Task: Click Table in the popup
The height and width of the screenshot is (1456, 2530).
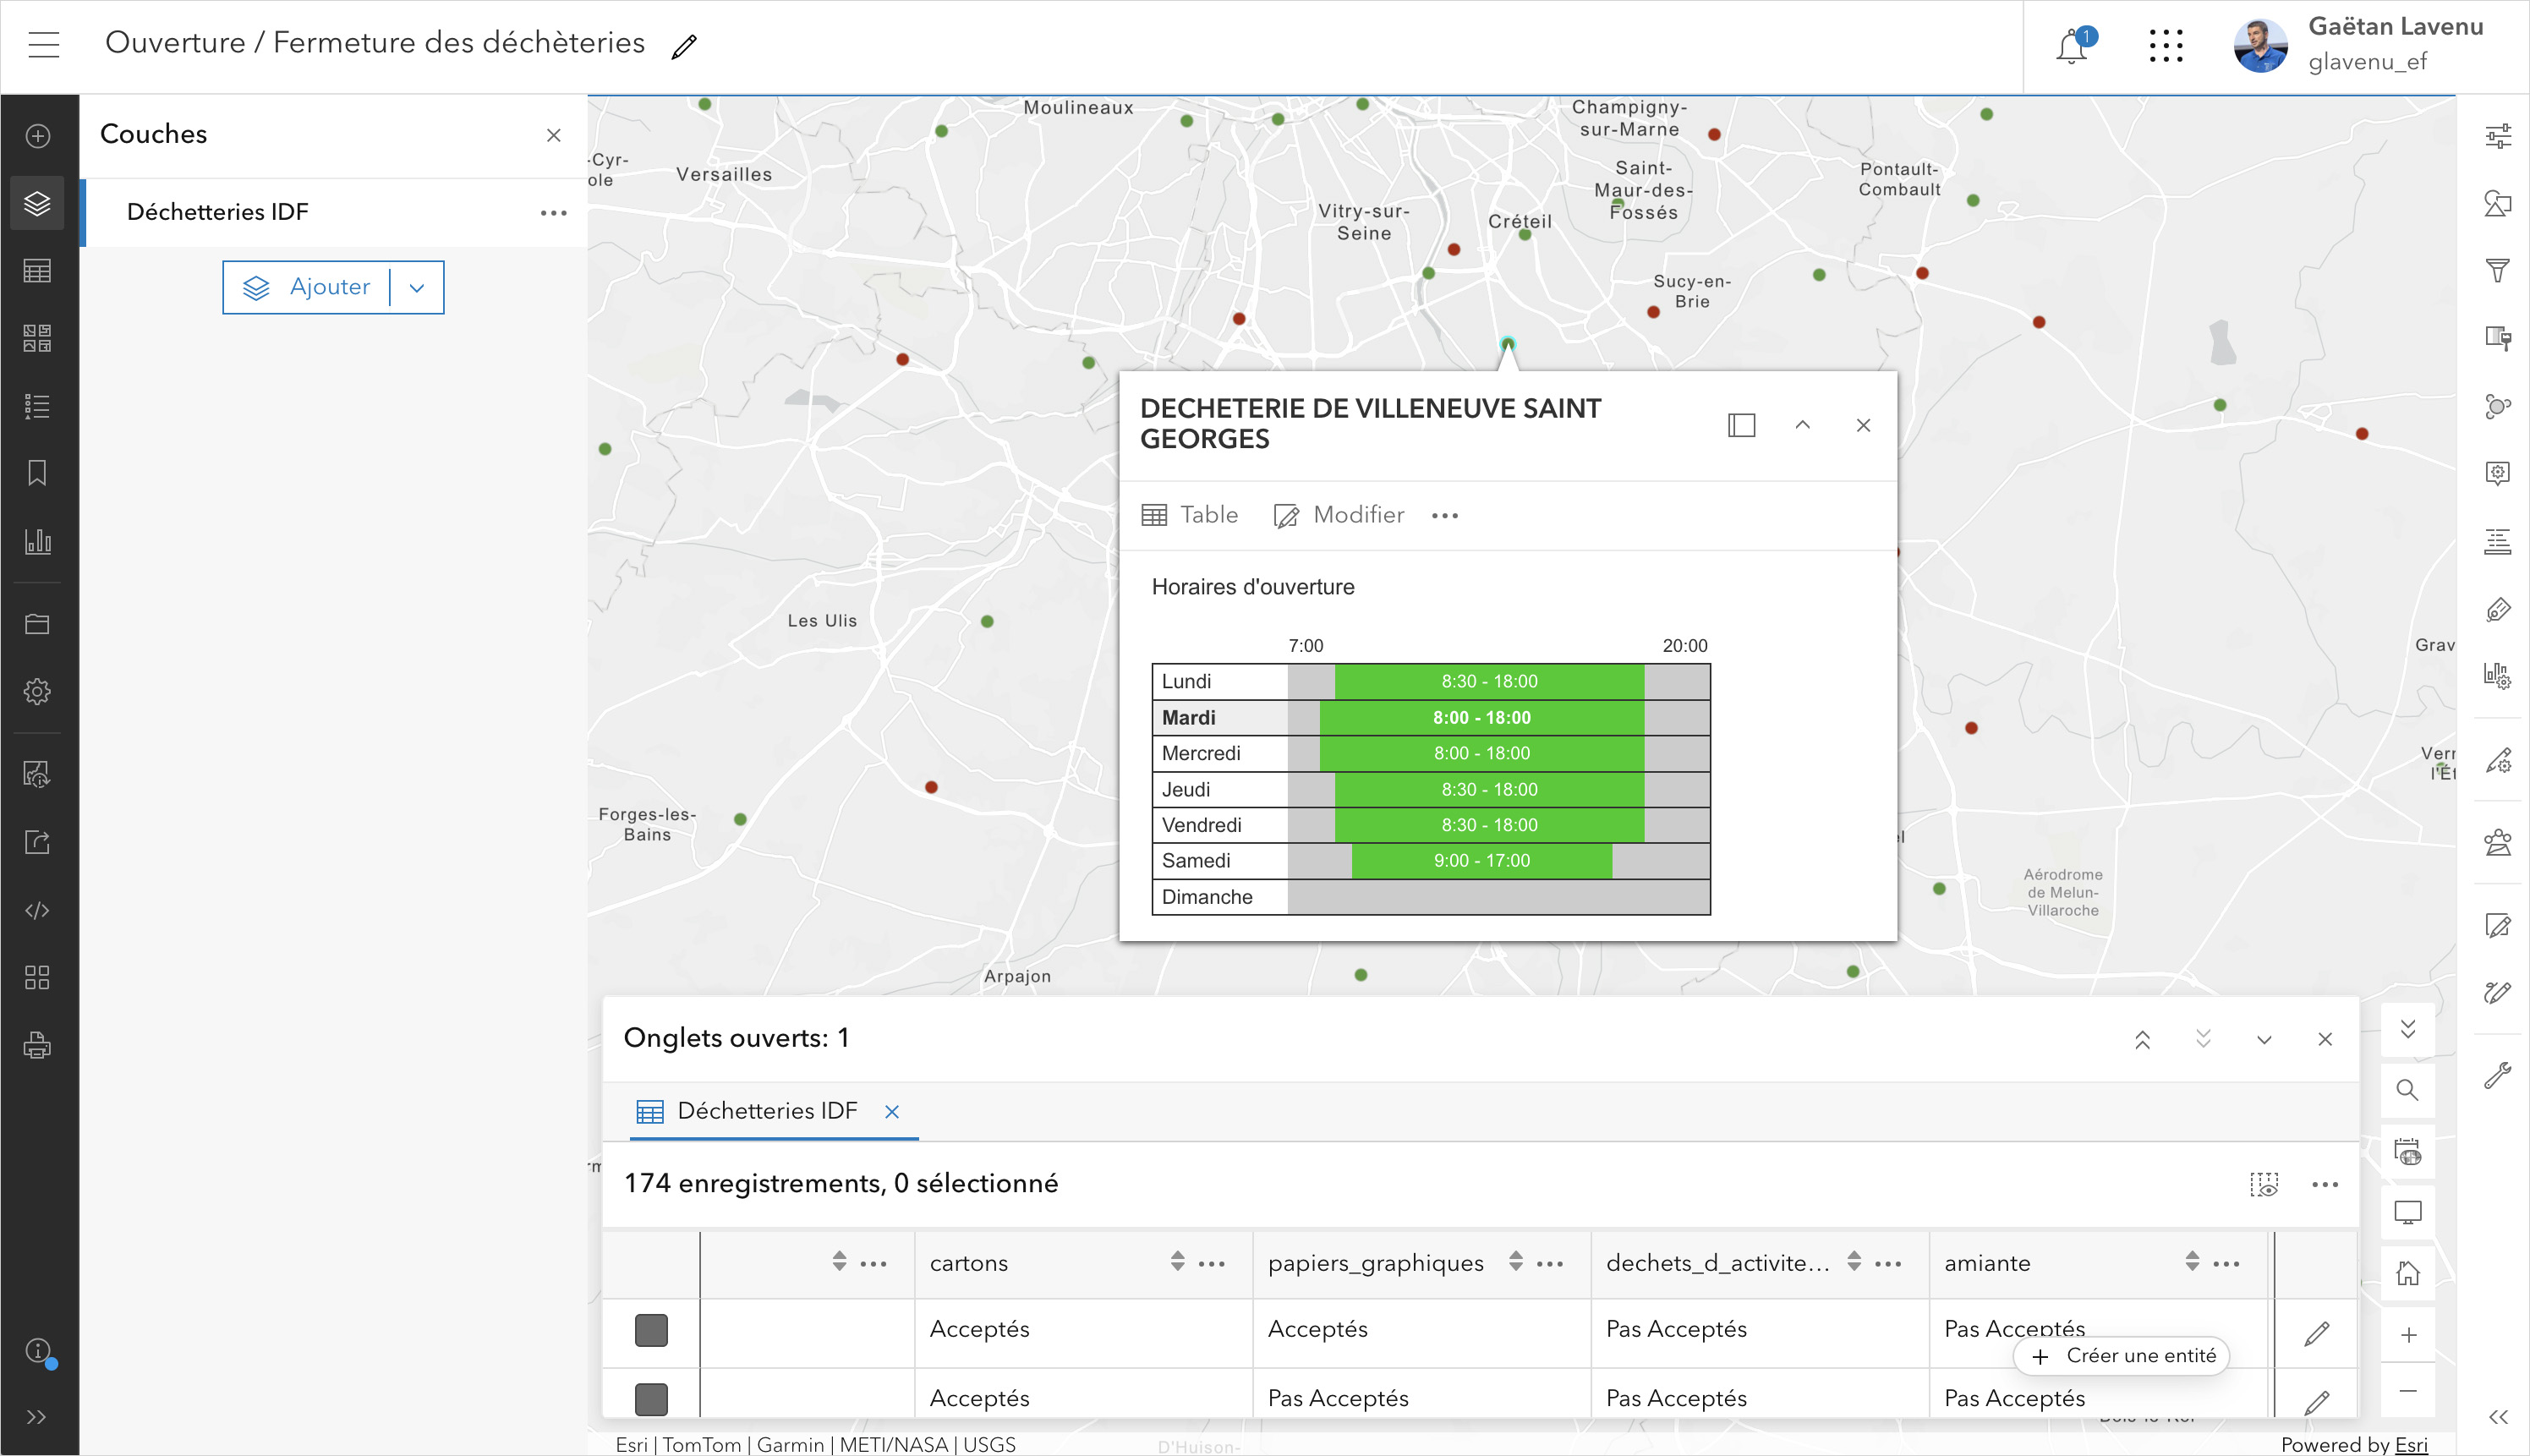Action: (x=1190, y=515)
